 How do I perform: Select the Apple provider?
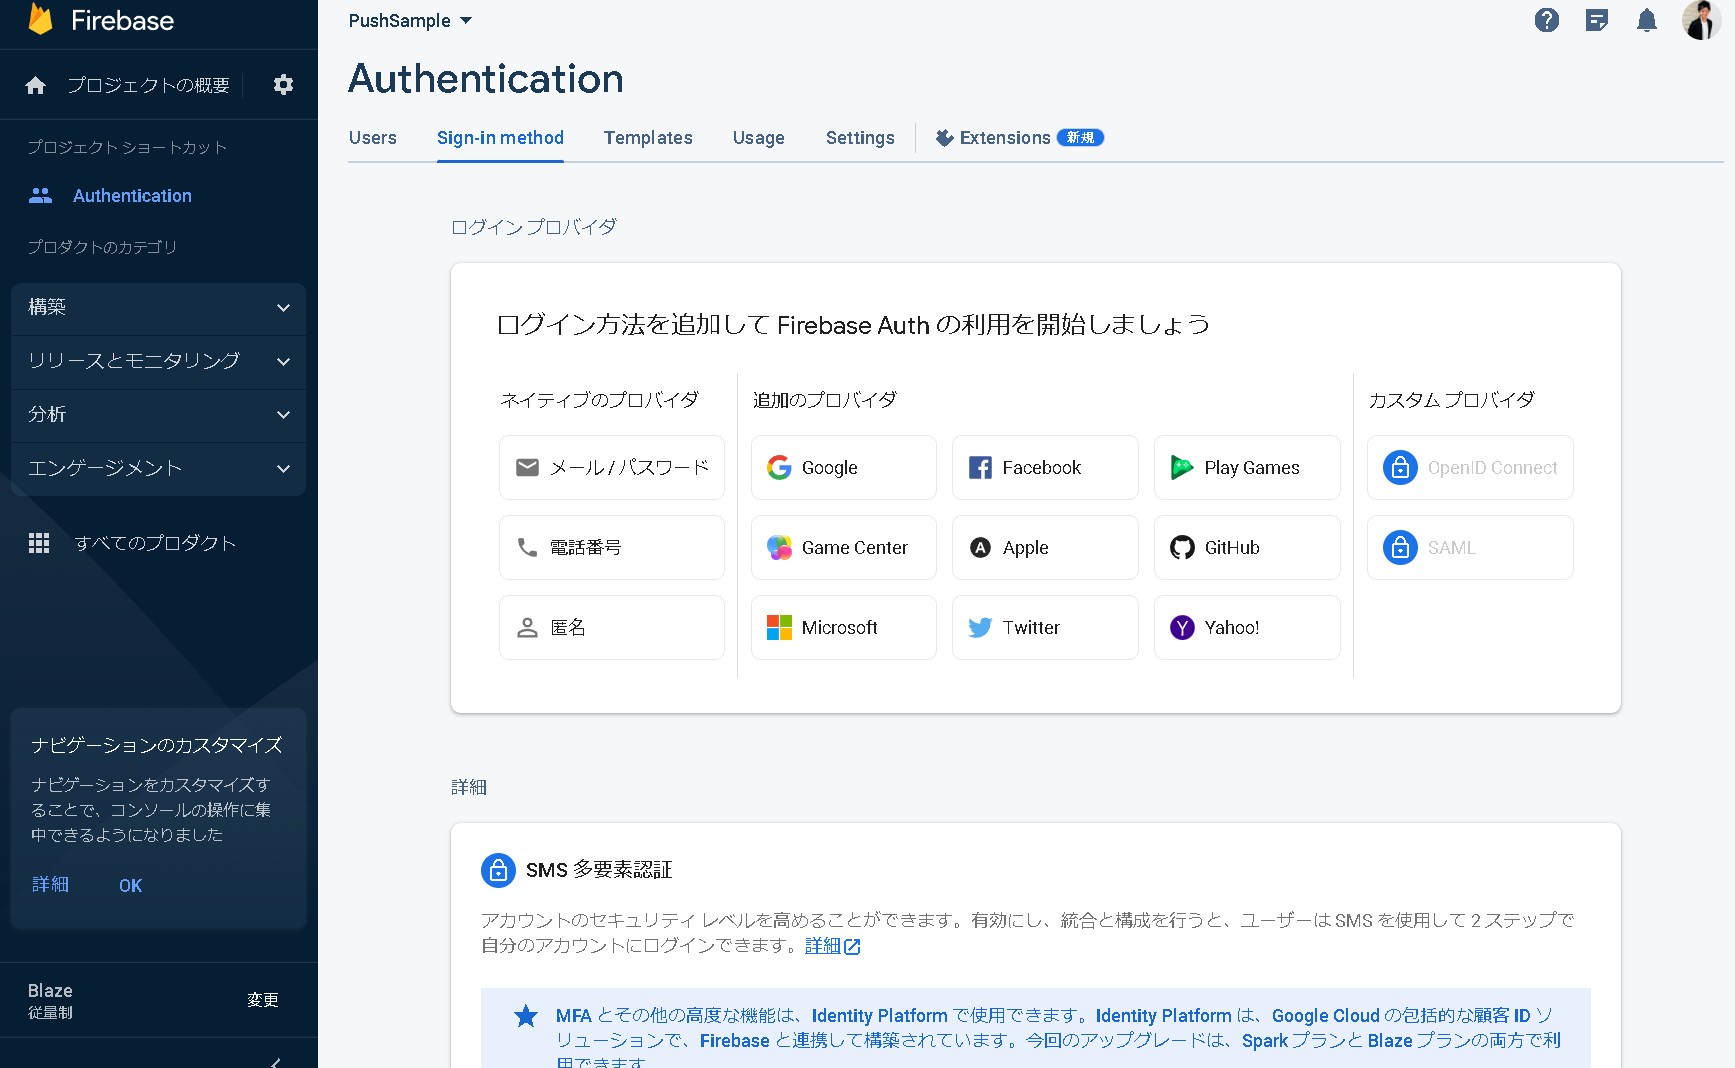(1044, 547)
